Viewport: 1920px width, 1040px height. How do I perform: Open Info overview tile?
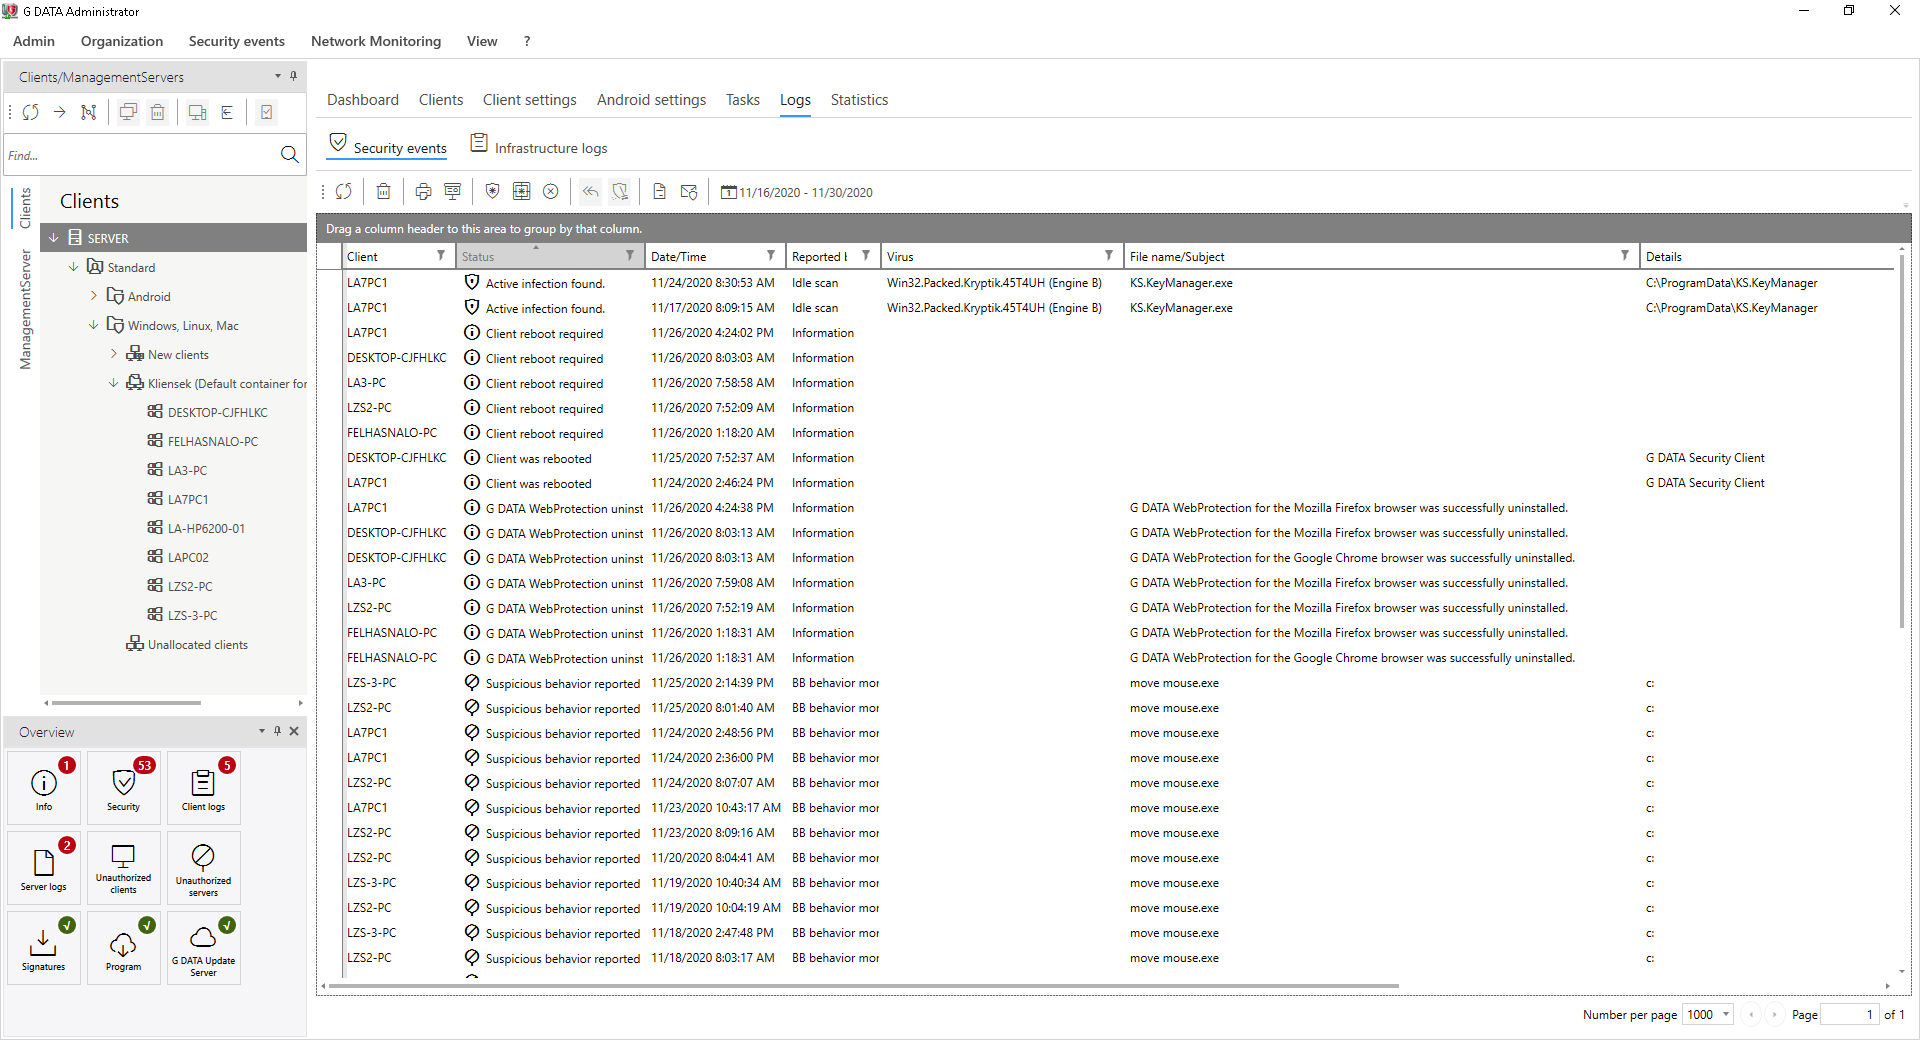[44, 788]
